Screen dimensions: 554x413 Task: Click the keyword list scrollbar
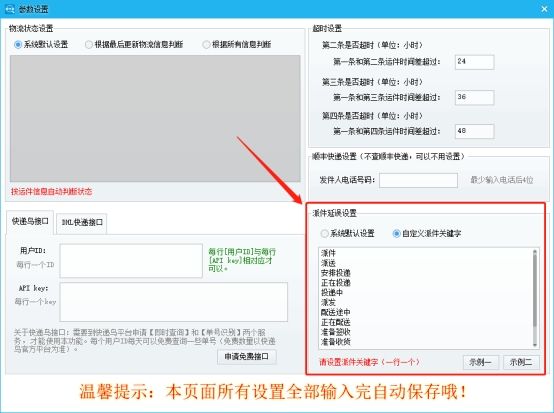[535, 290]
